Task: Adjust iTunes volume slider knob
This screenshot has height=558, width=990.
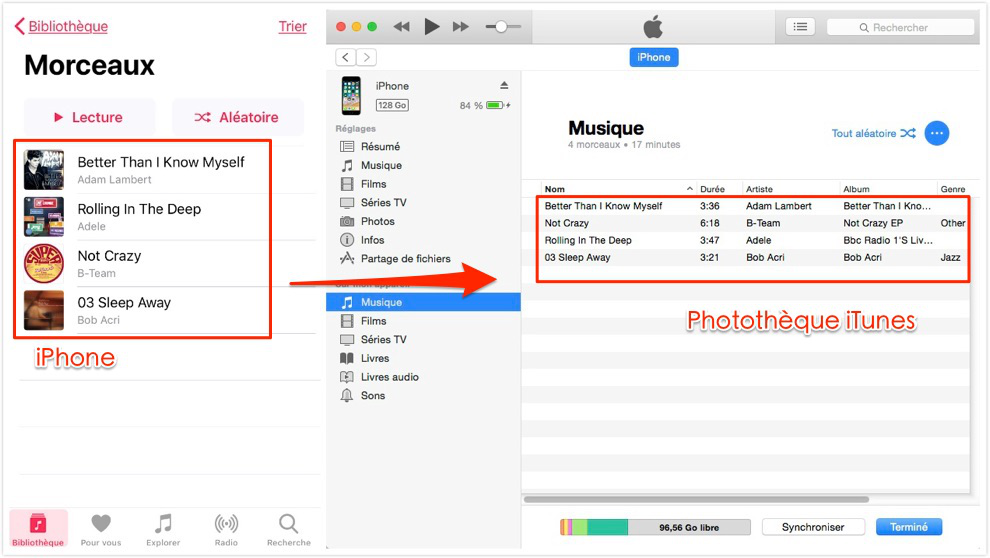Action: click(x=501, y=27)
